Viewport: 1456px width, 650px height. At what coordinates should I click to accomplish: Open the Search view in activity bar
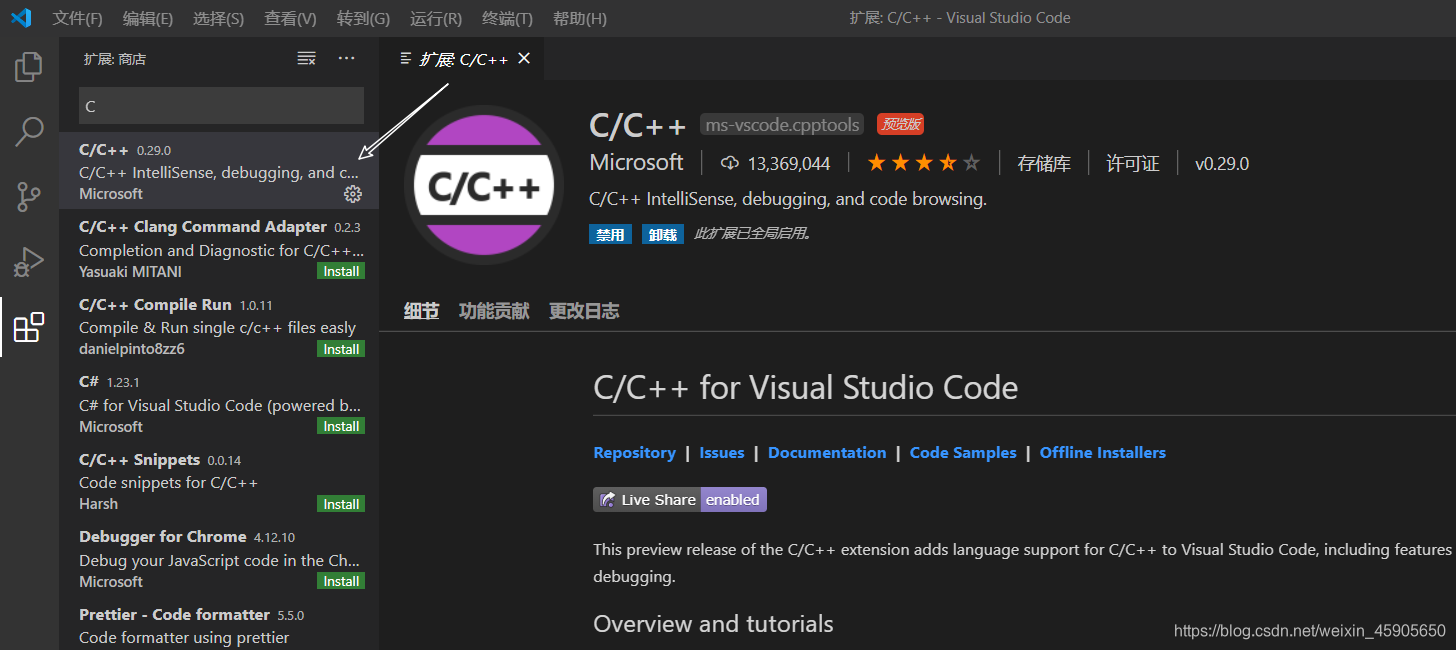(x=29, y=131)
